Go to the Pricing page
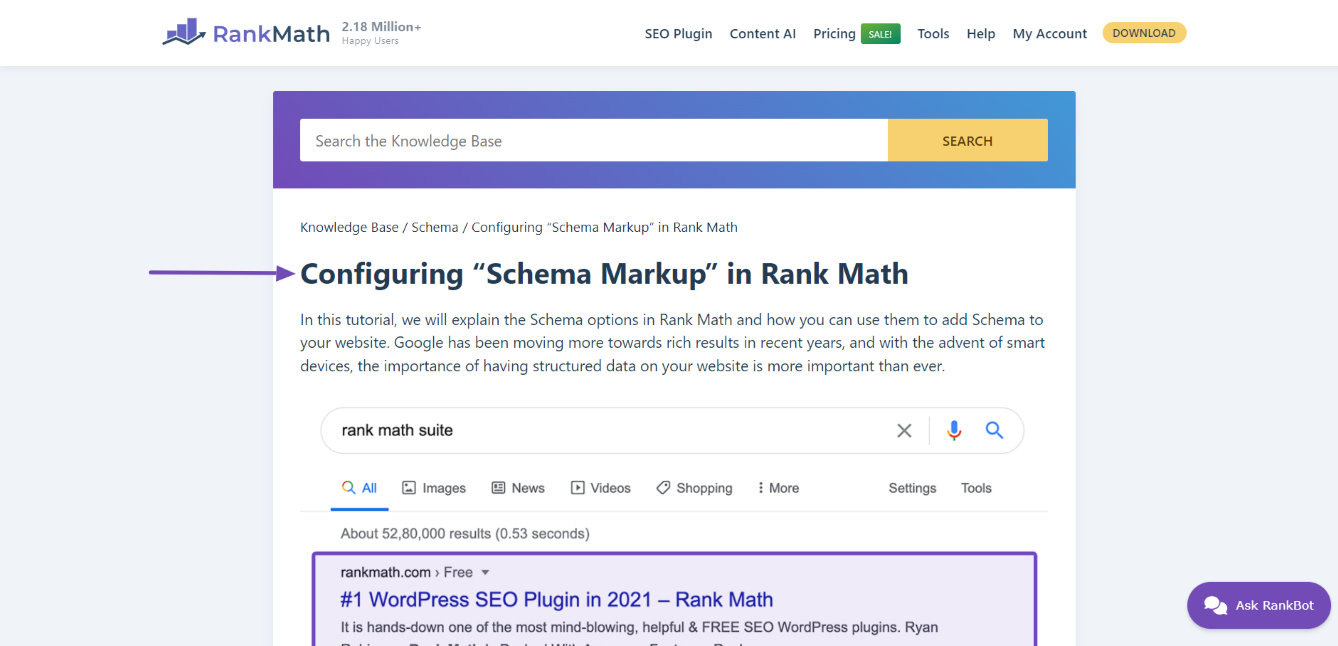Viewport: 1338px width, 646px height. click(834, 33)
